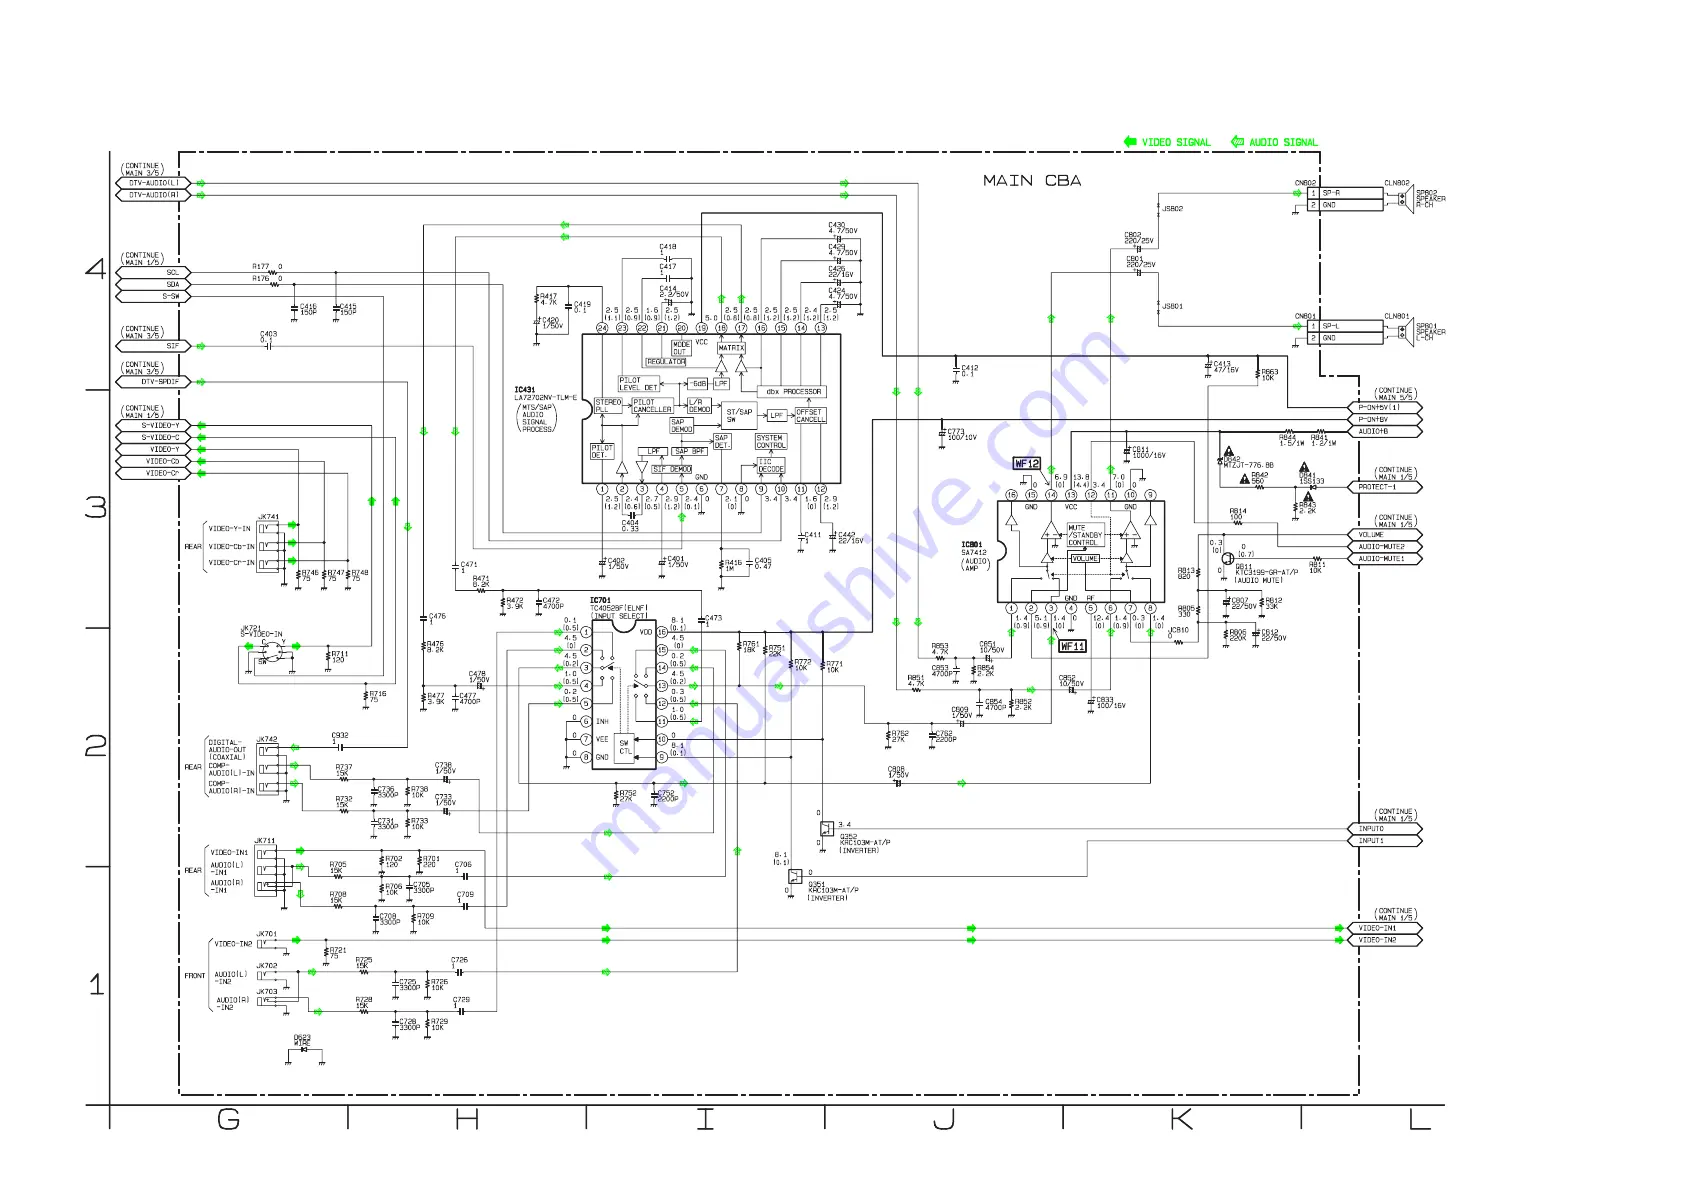Screen dimensions: 1701x1191
Task: Click the R177 resistor label
Action: click(260, 267)
